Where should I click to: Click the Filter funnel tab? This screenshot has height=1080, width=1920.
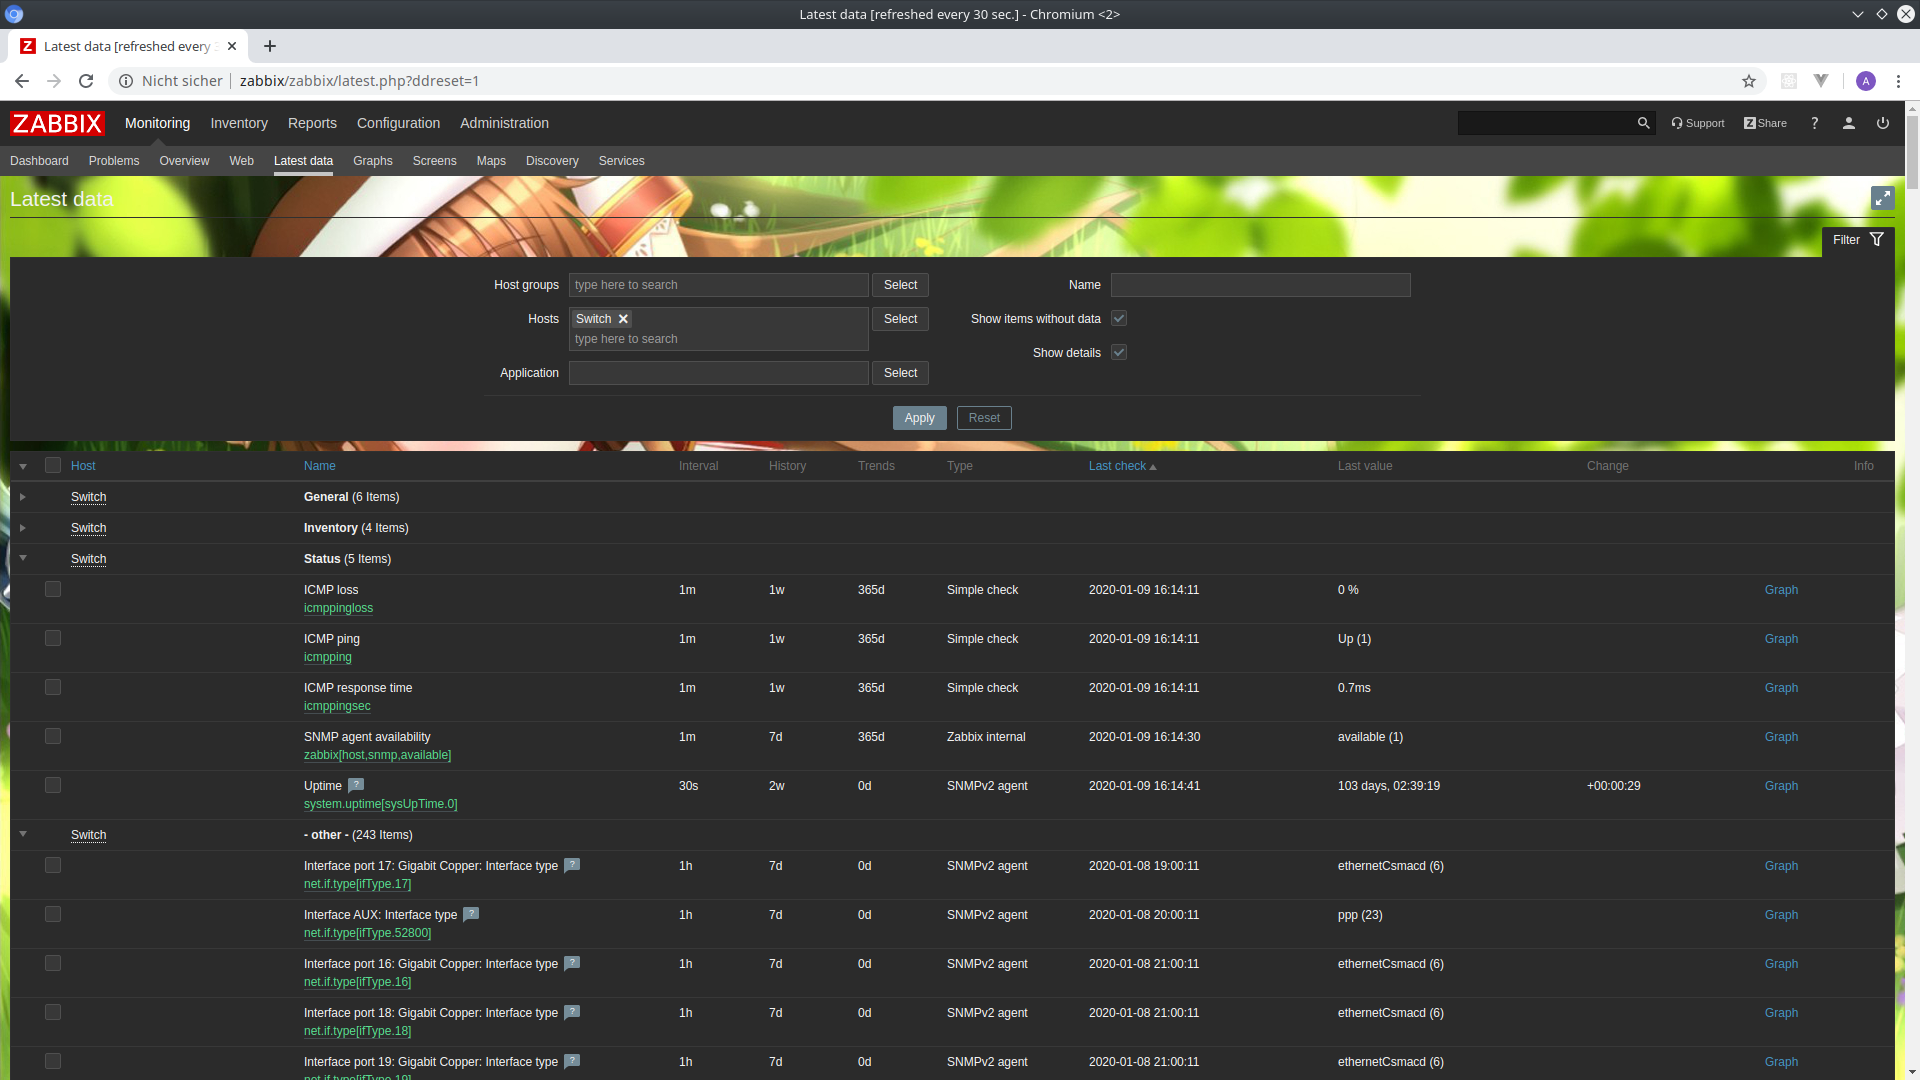tap(1858, 240)
